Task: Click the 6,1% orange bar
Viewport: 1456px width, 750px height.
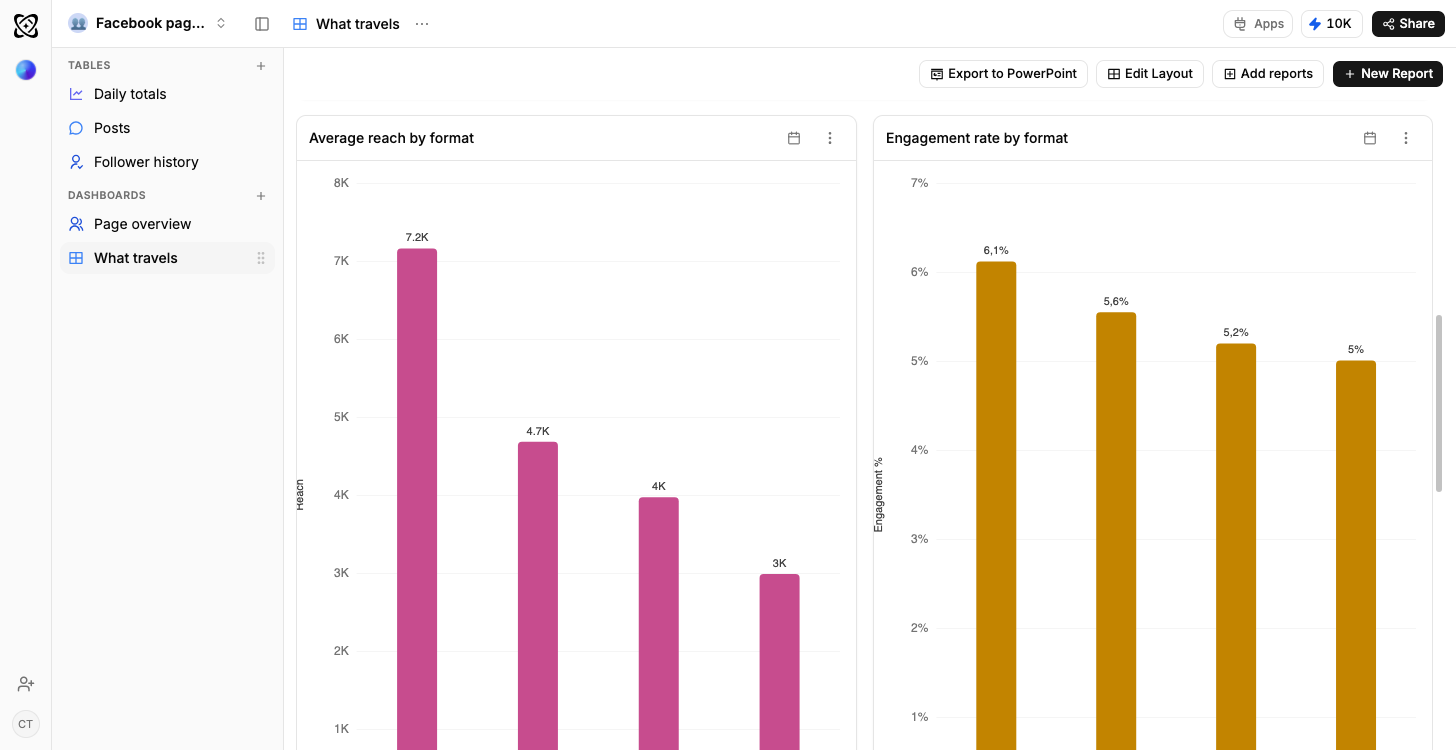Action: click(996, 506)
